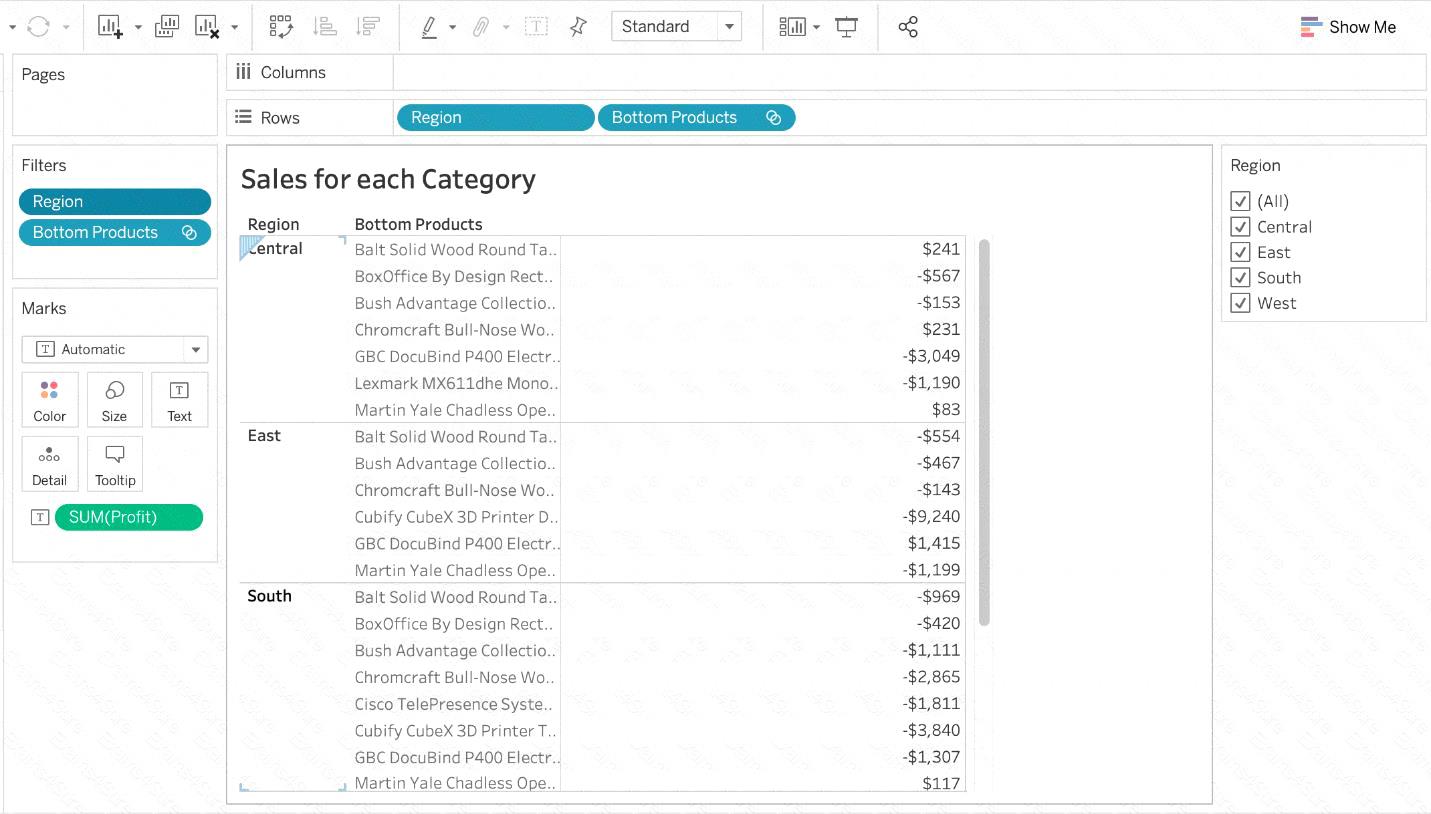Enter presentation mode icon
Image resolution: width=1431 pixels, height=814 pixels.
(x=847, y=27)
